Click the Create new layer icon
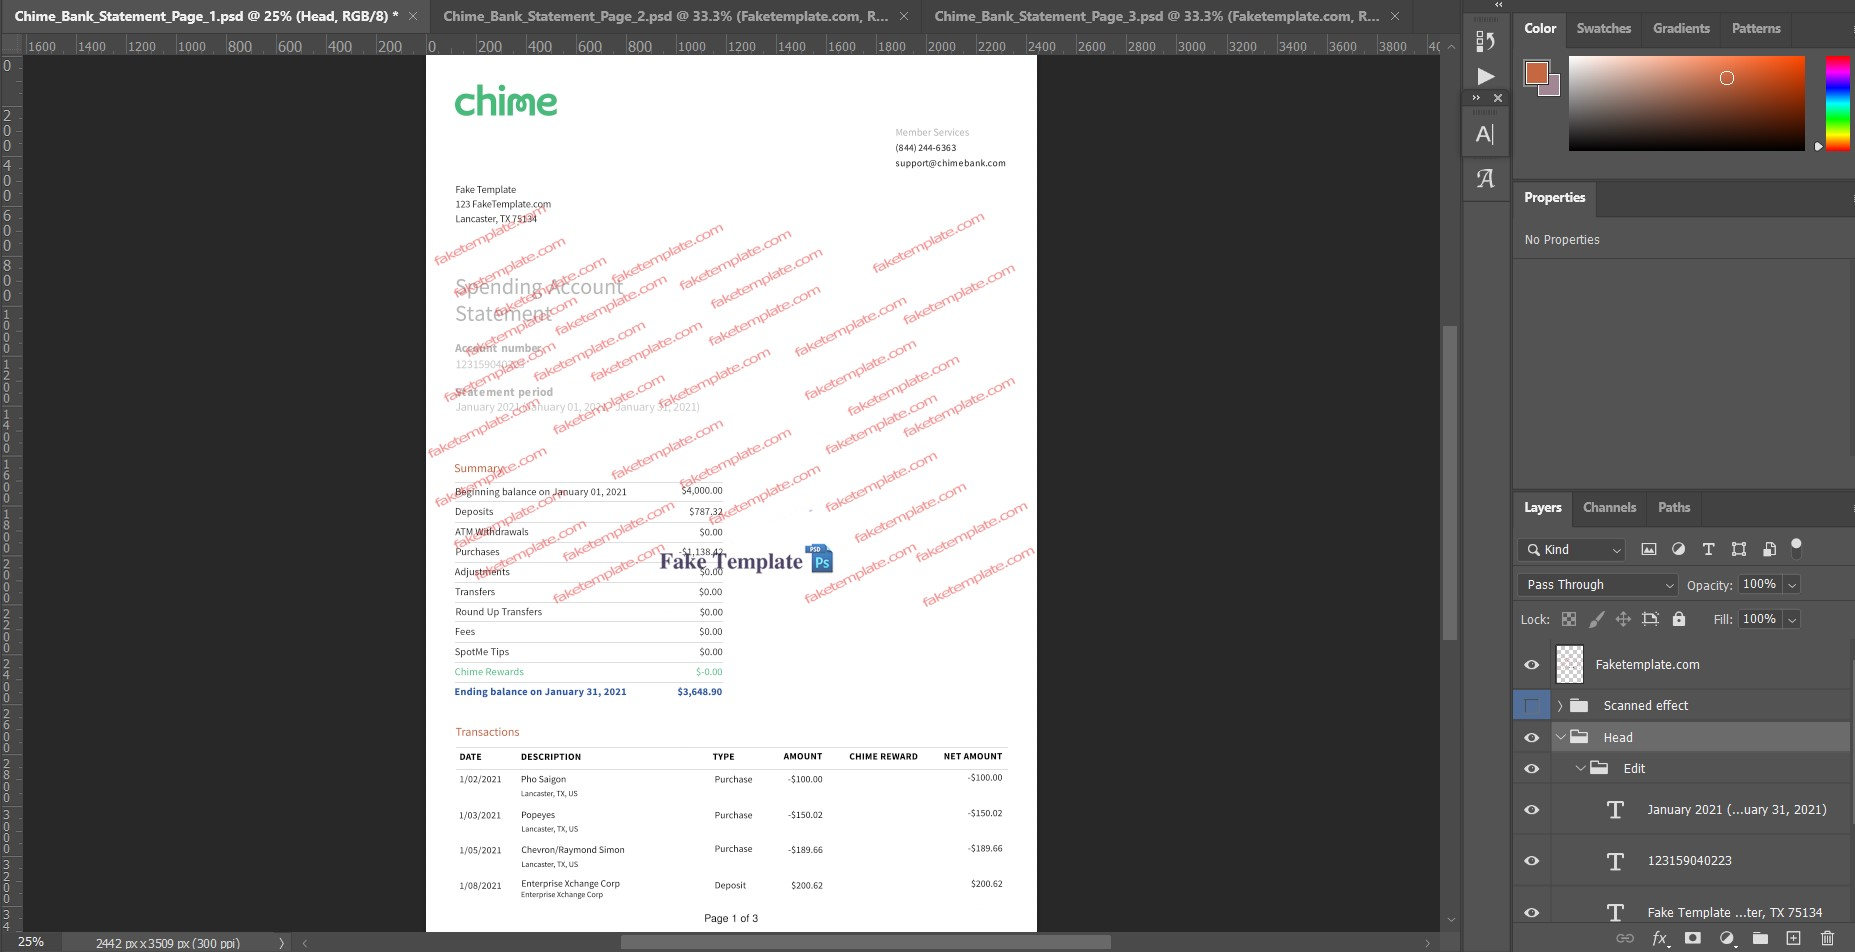Screen dimensions: 1855x952 (x=1793, y=938)
